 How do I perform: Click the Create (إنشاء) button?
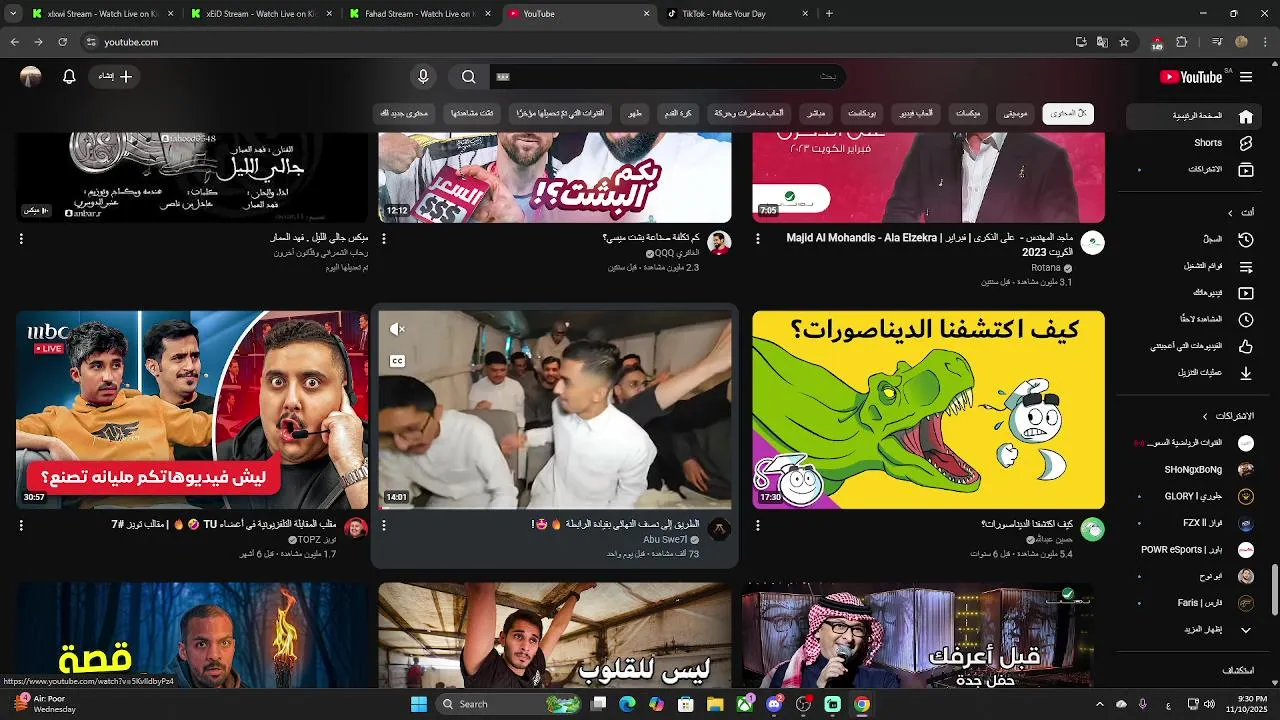pos(115,77)
